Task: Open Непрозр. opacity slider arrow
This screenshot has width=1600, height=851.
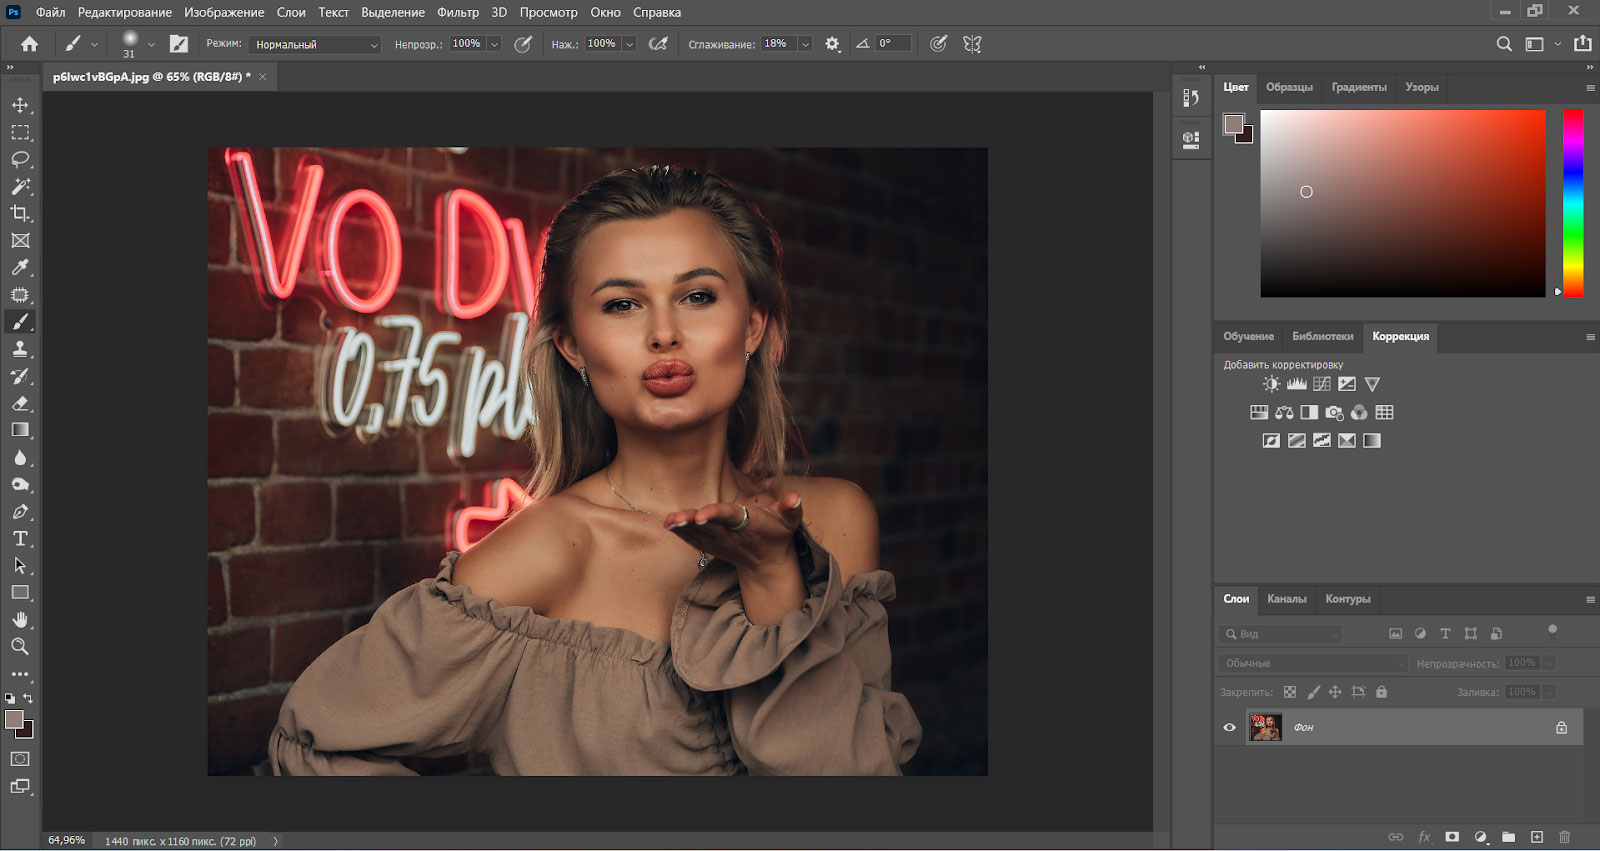Action: click(494, 44)
